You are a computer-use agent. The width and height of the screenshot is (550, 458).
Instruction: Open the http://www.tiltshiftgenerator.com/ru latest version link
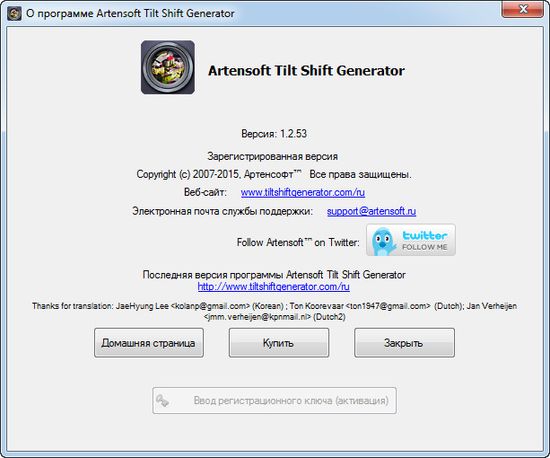click(x=274, y=287)
